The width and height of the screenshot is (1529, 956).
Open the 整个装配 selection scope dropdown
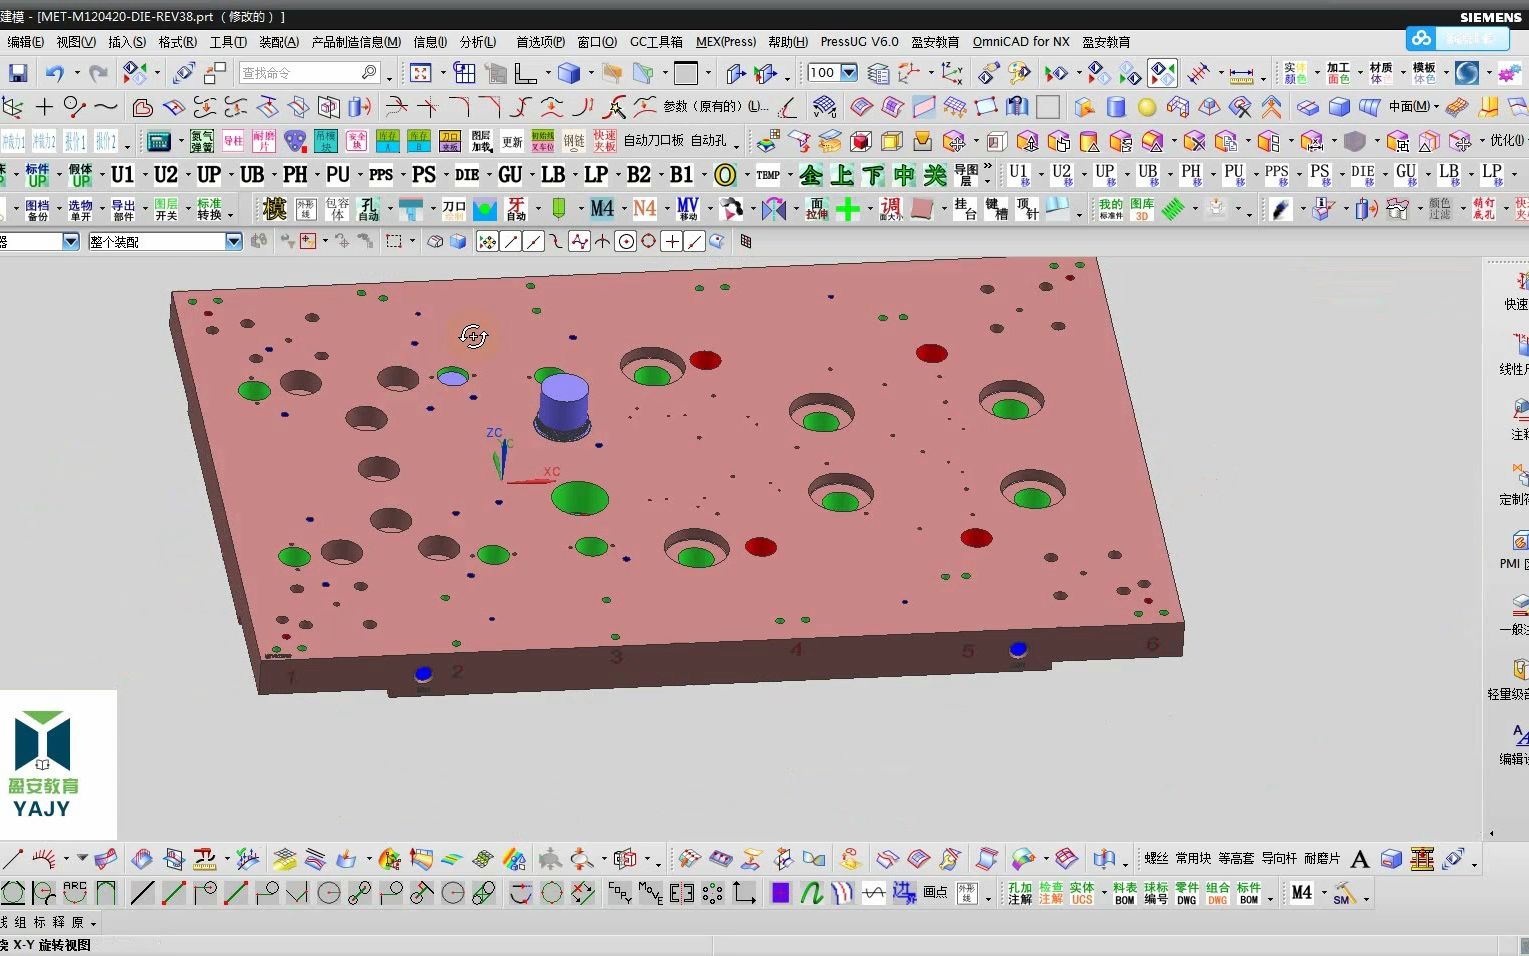pyautogui.click(x=233, y=241)
